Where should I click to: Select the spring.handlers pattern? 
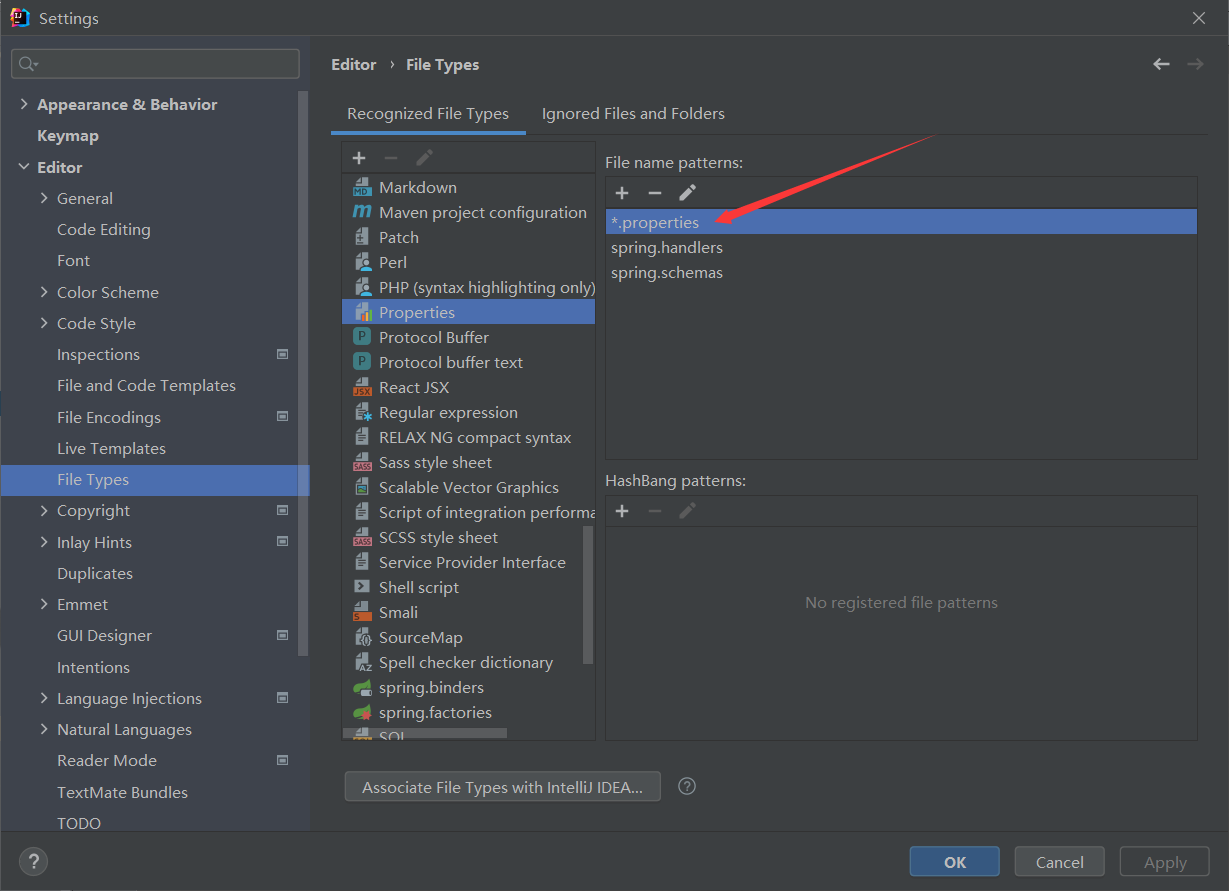667,247
